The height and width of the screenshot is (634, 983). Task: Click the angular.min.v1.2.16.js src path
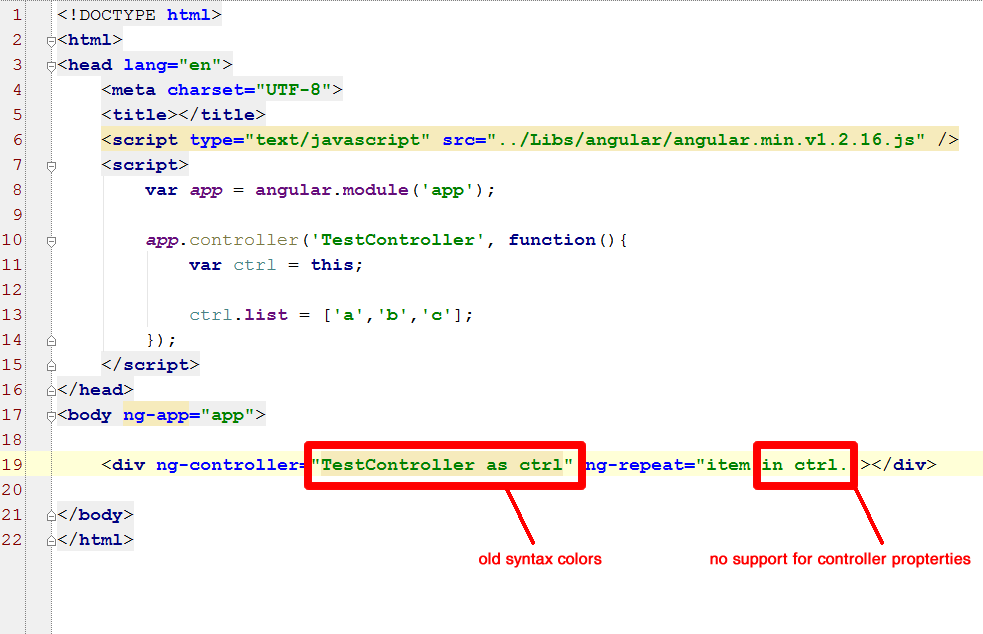click(706, 139)
